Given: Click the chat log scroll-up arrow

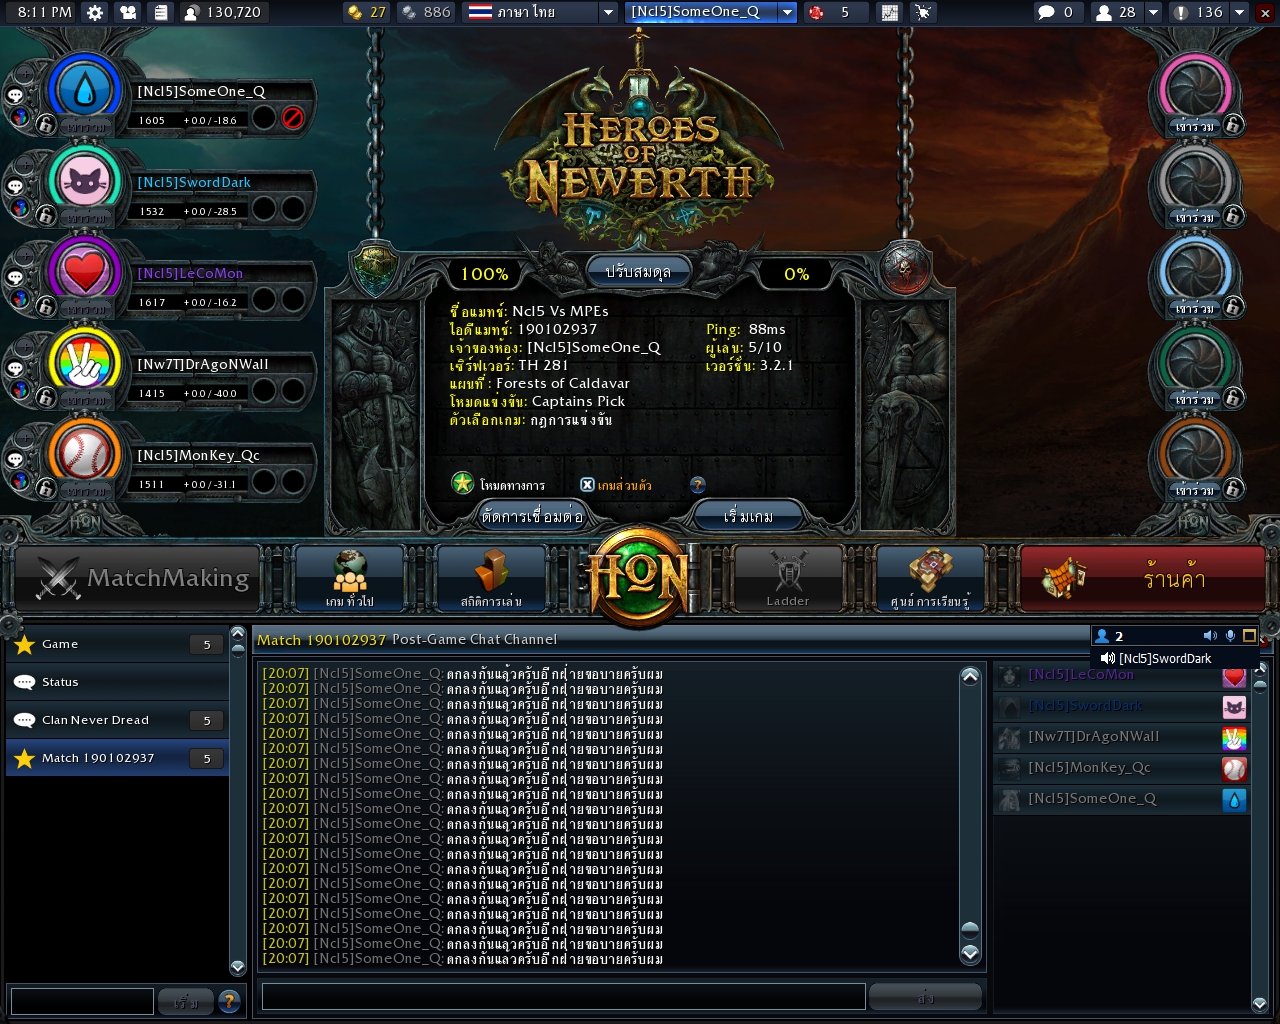Looking at the screenshot, I should pos(970,676).
